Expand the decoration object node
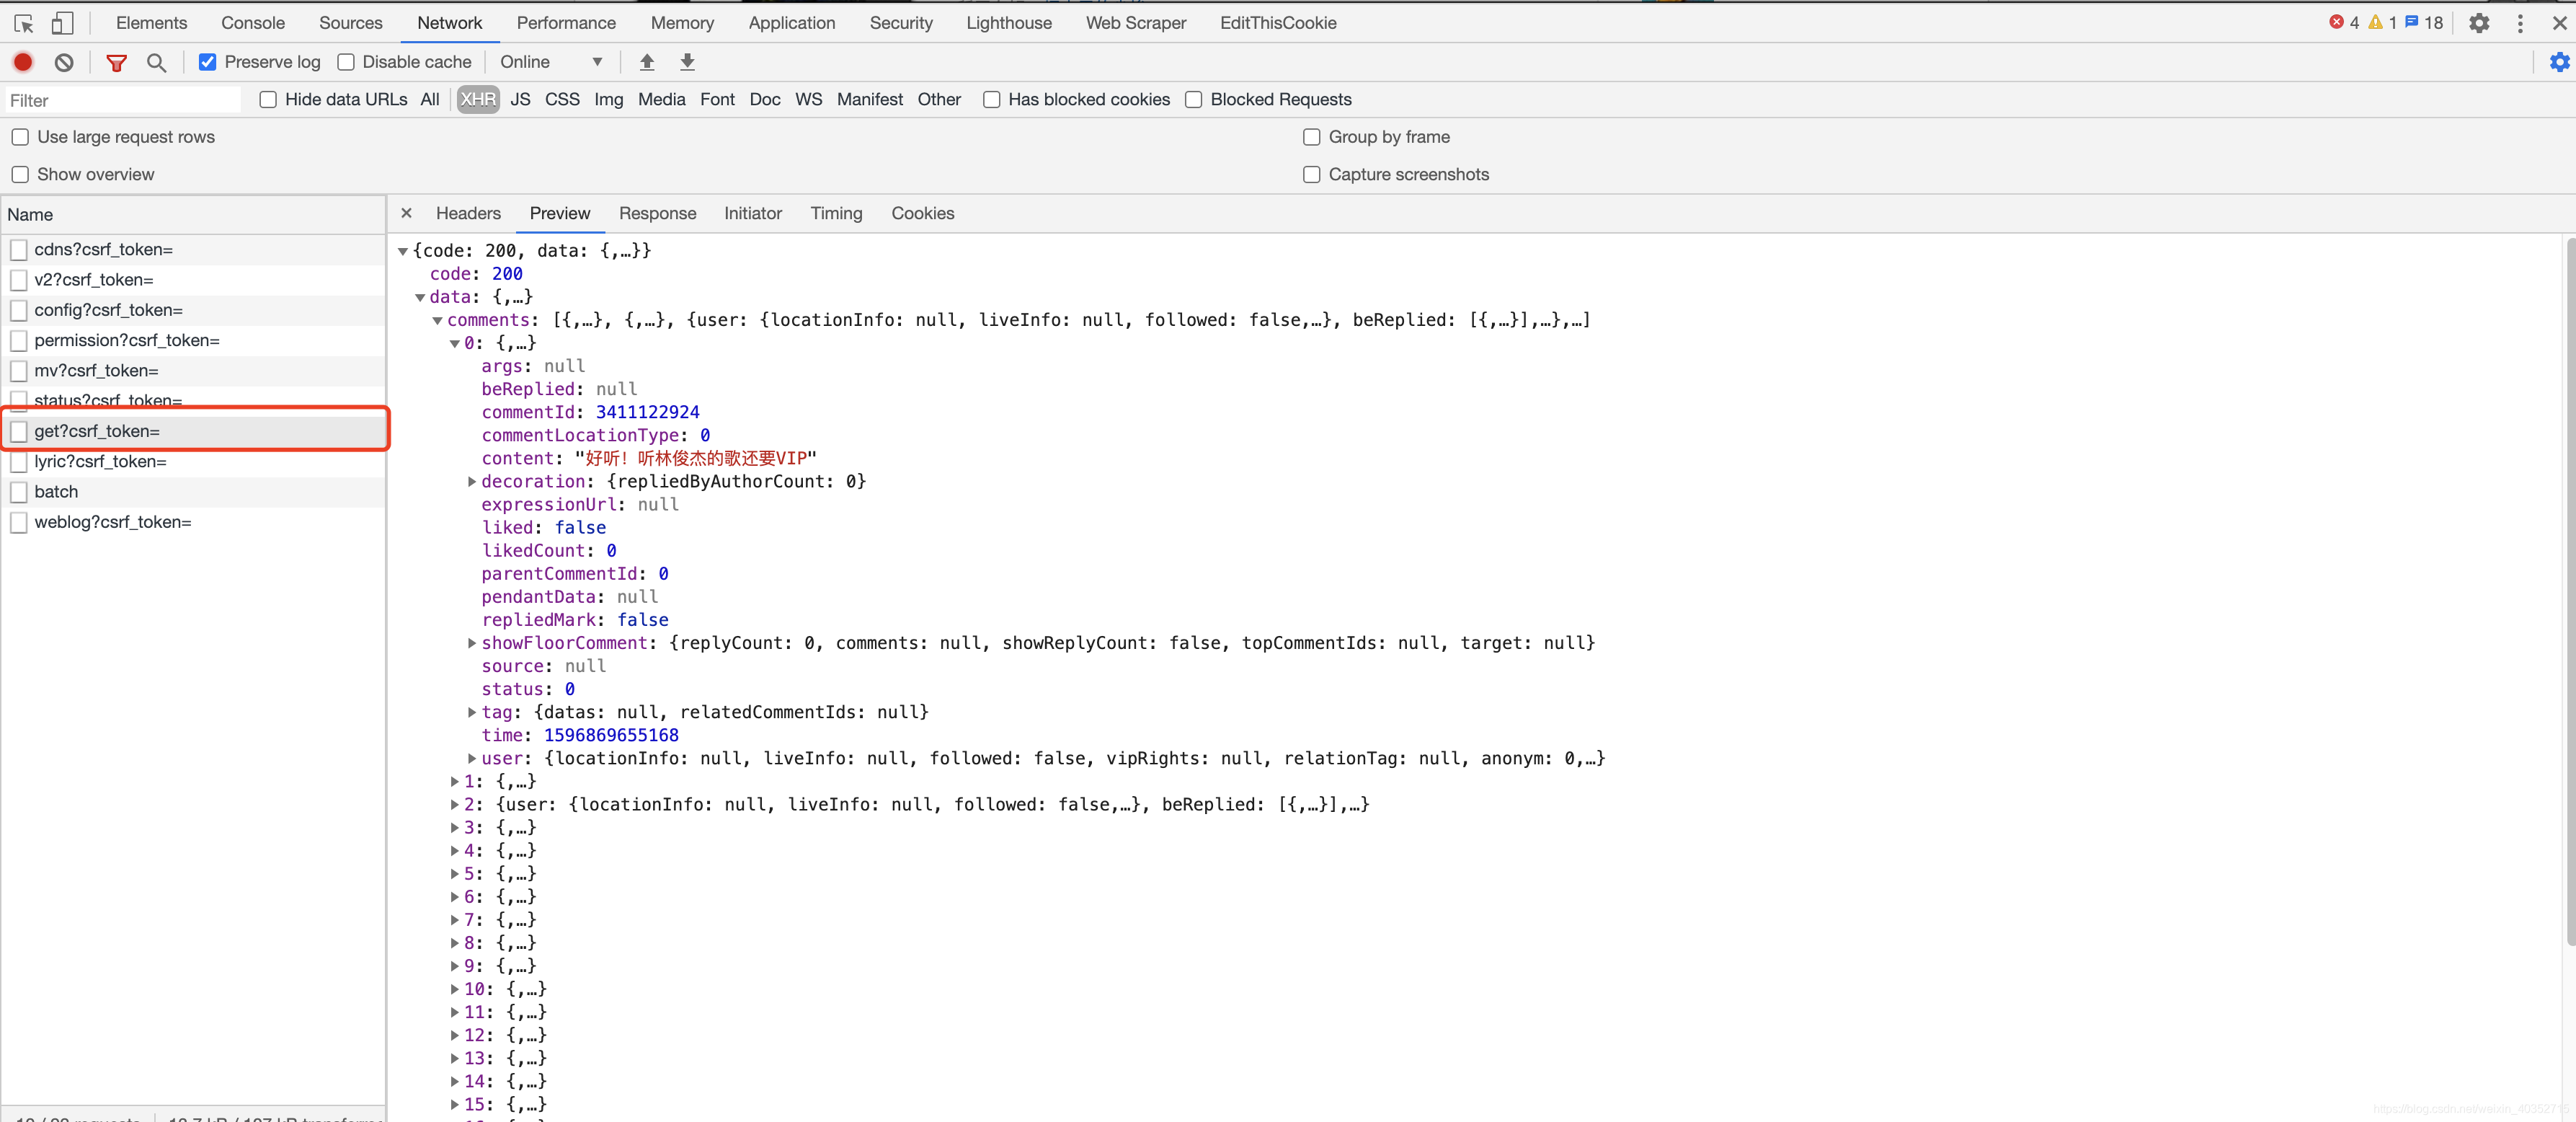Image resolution: width=2576 pixels, height=1122 pixels. (472, 481)
